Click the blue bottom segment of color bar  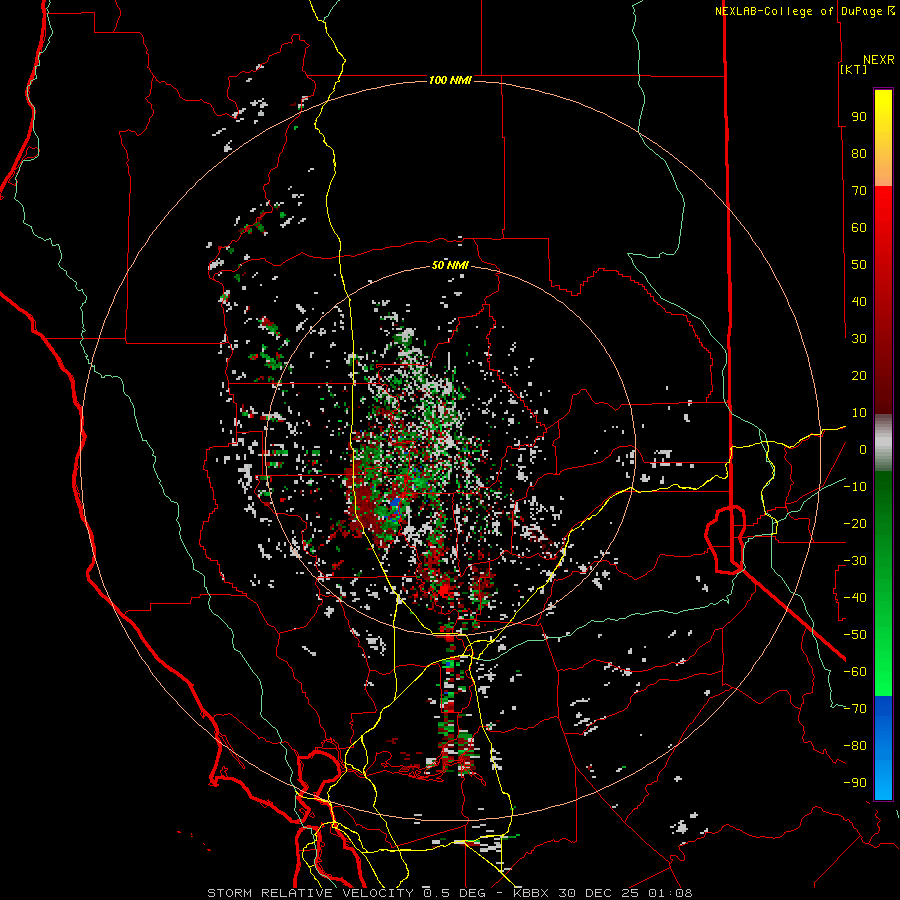[883, 748]
